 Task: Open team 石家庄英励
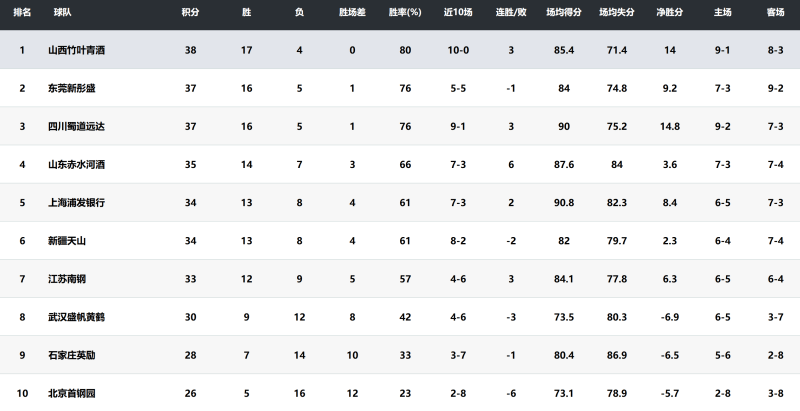(71, 354)
